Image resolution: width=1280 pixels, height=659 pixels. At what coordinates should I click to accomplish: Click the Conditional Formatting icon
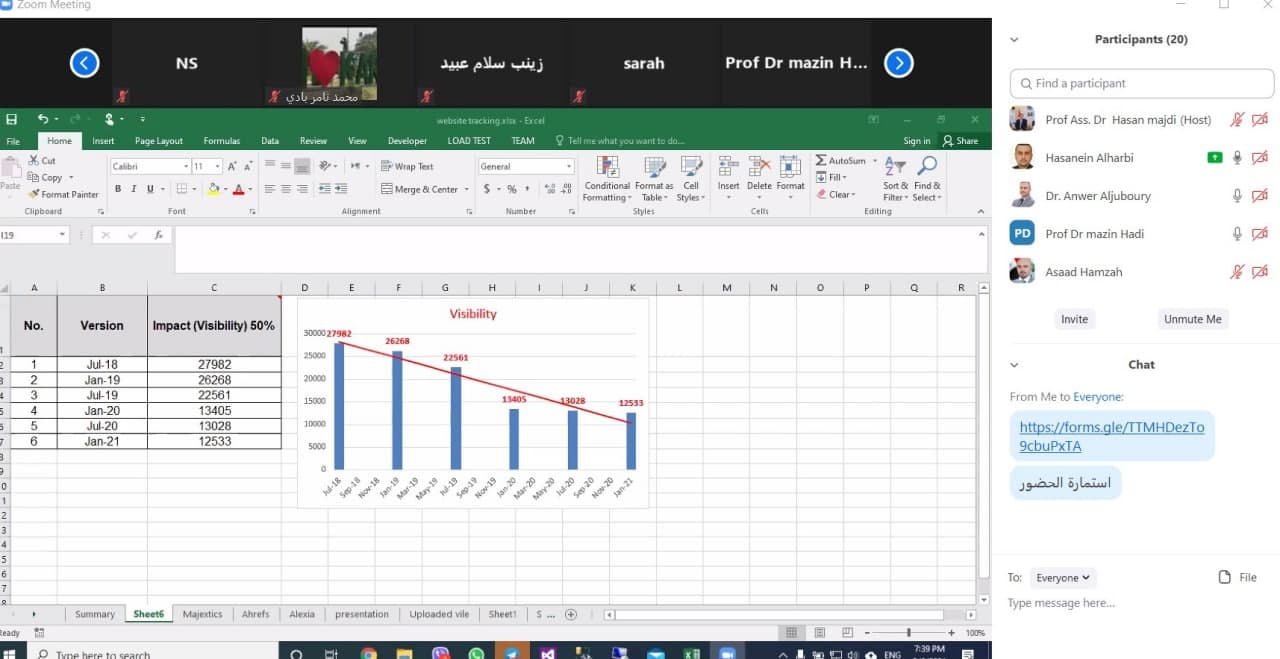[607, 168]
